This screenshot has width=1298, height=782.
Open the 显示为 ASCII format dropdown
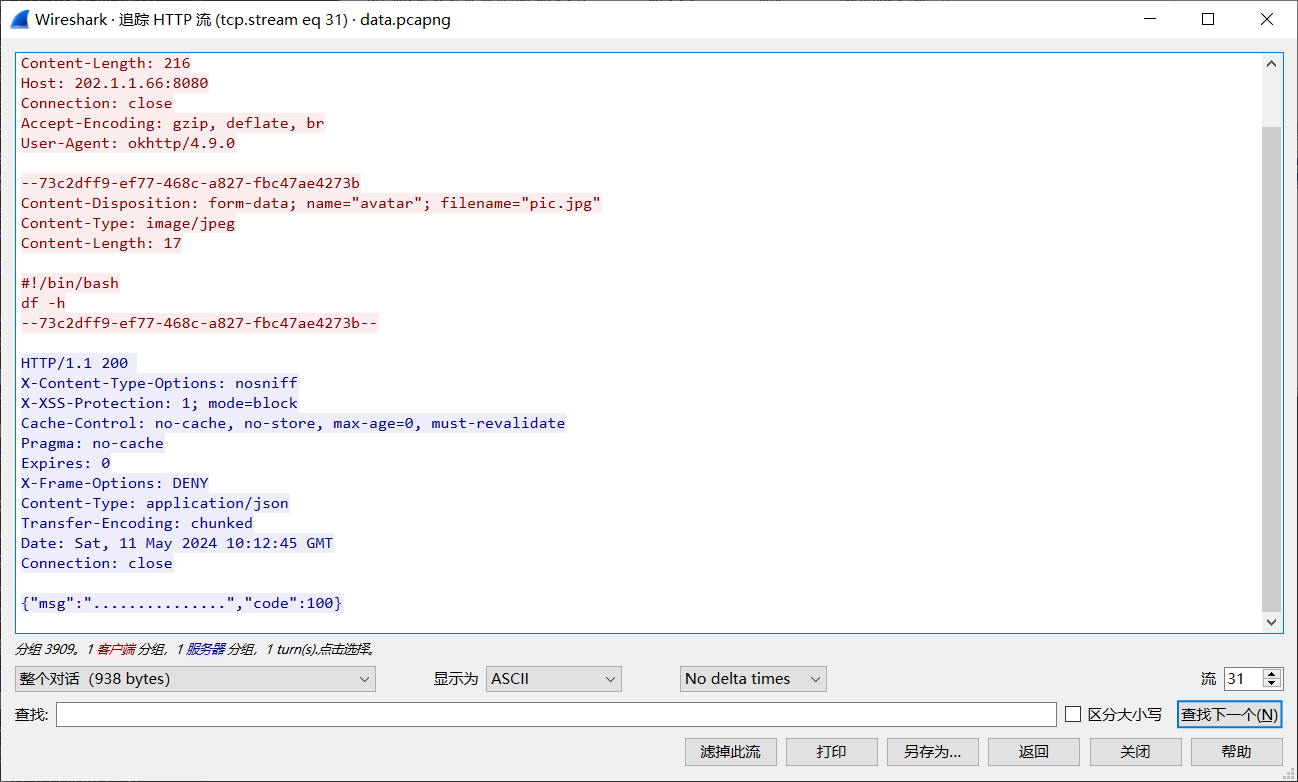[x=554, y=679]
